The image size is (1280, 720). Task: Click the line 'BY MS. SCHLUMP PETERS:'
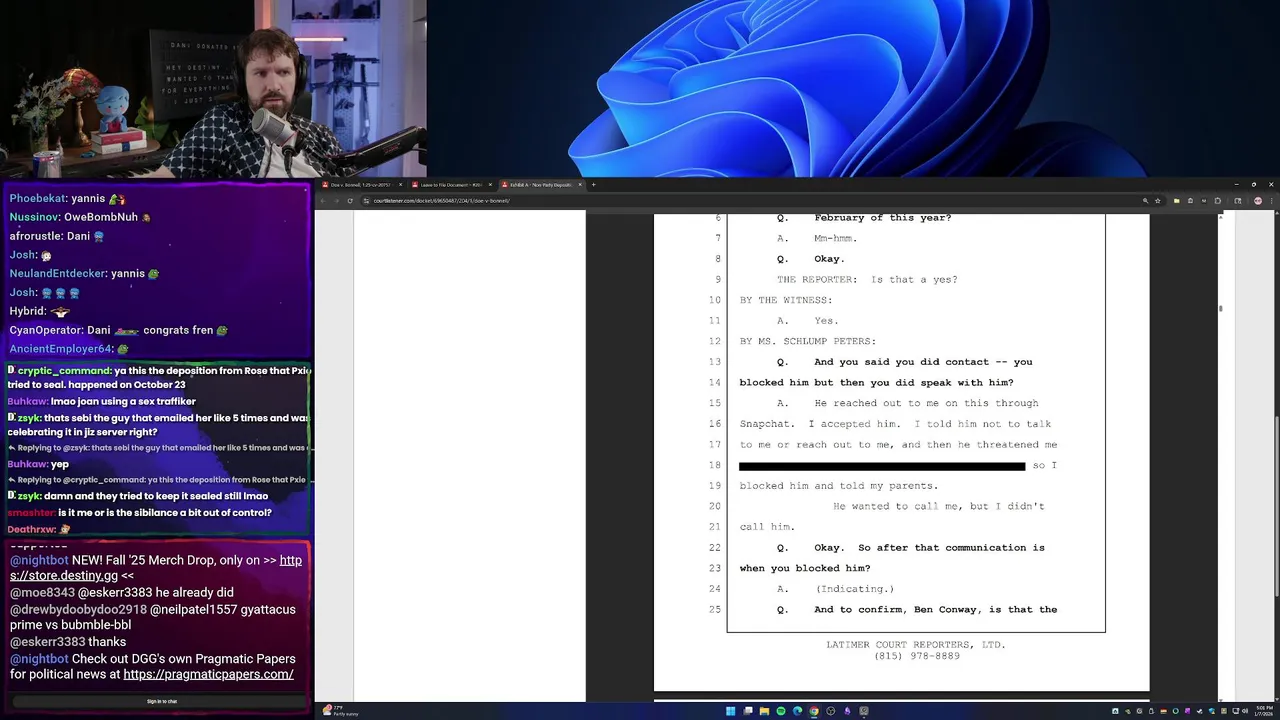tap(807, 341)
